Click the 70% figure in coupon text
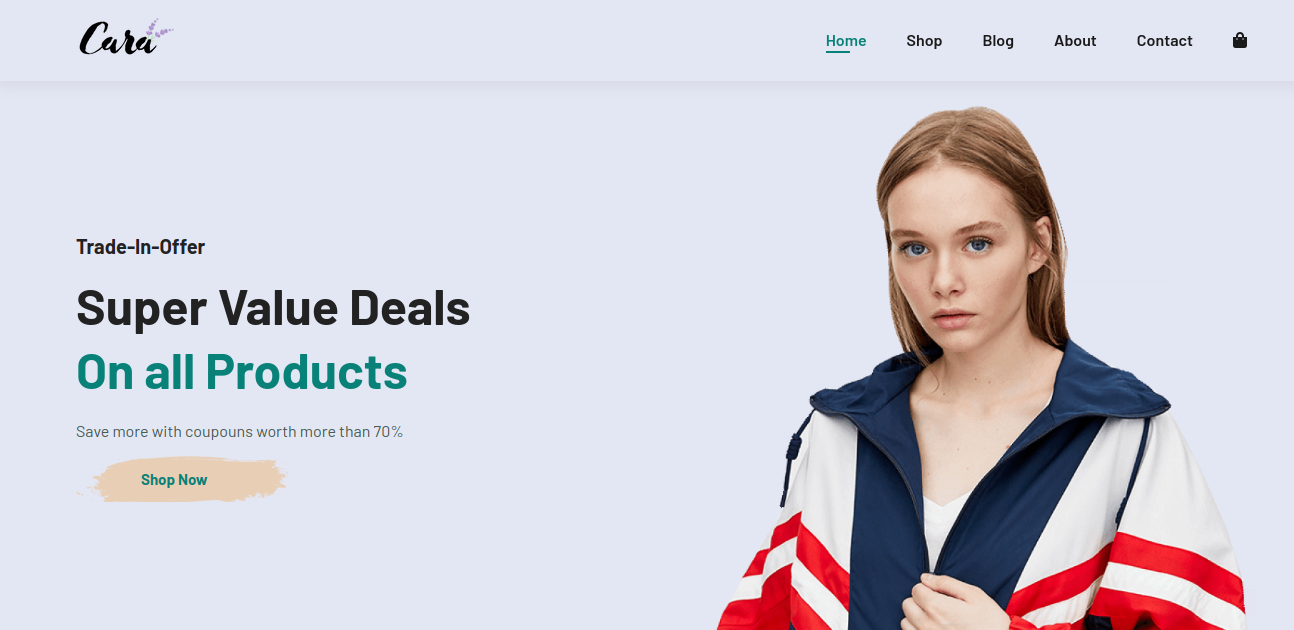Image resolution: width=1294 pixels, height=630 pixels. 388,432
